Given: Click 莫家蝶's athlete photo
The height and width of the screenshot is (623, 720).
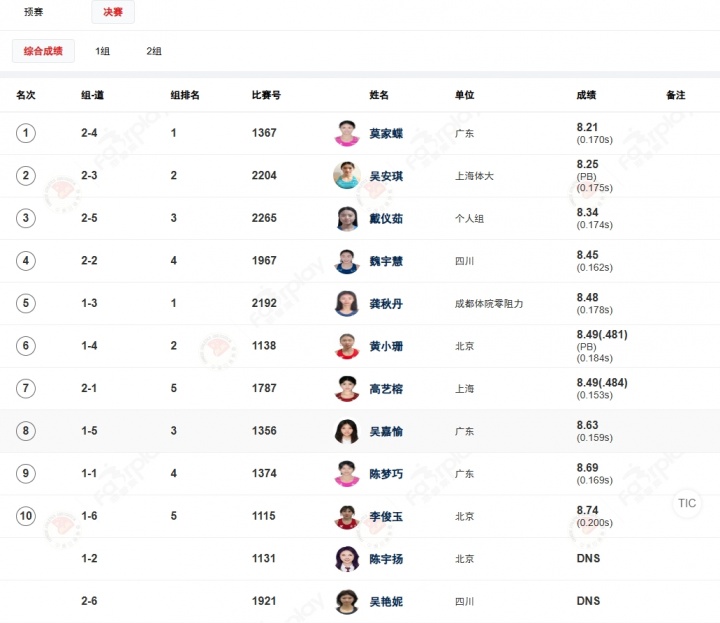Looking at the screenshot, I should (347, 133).
